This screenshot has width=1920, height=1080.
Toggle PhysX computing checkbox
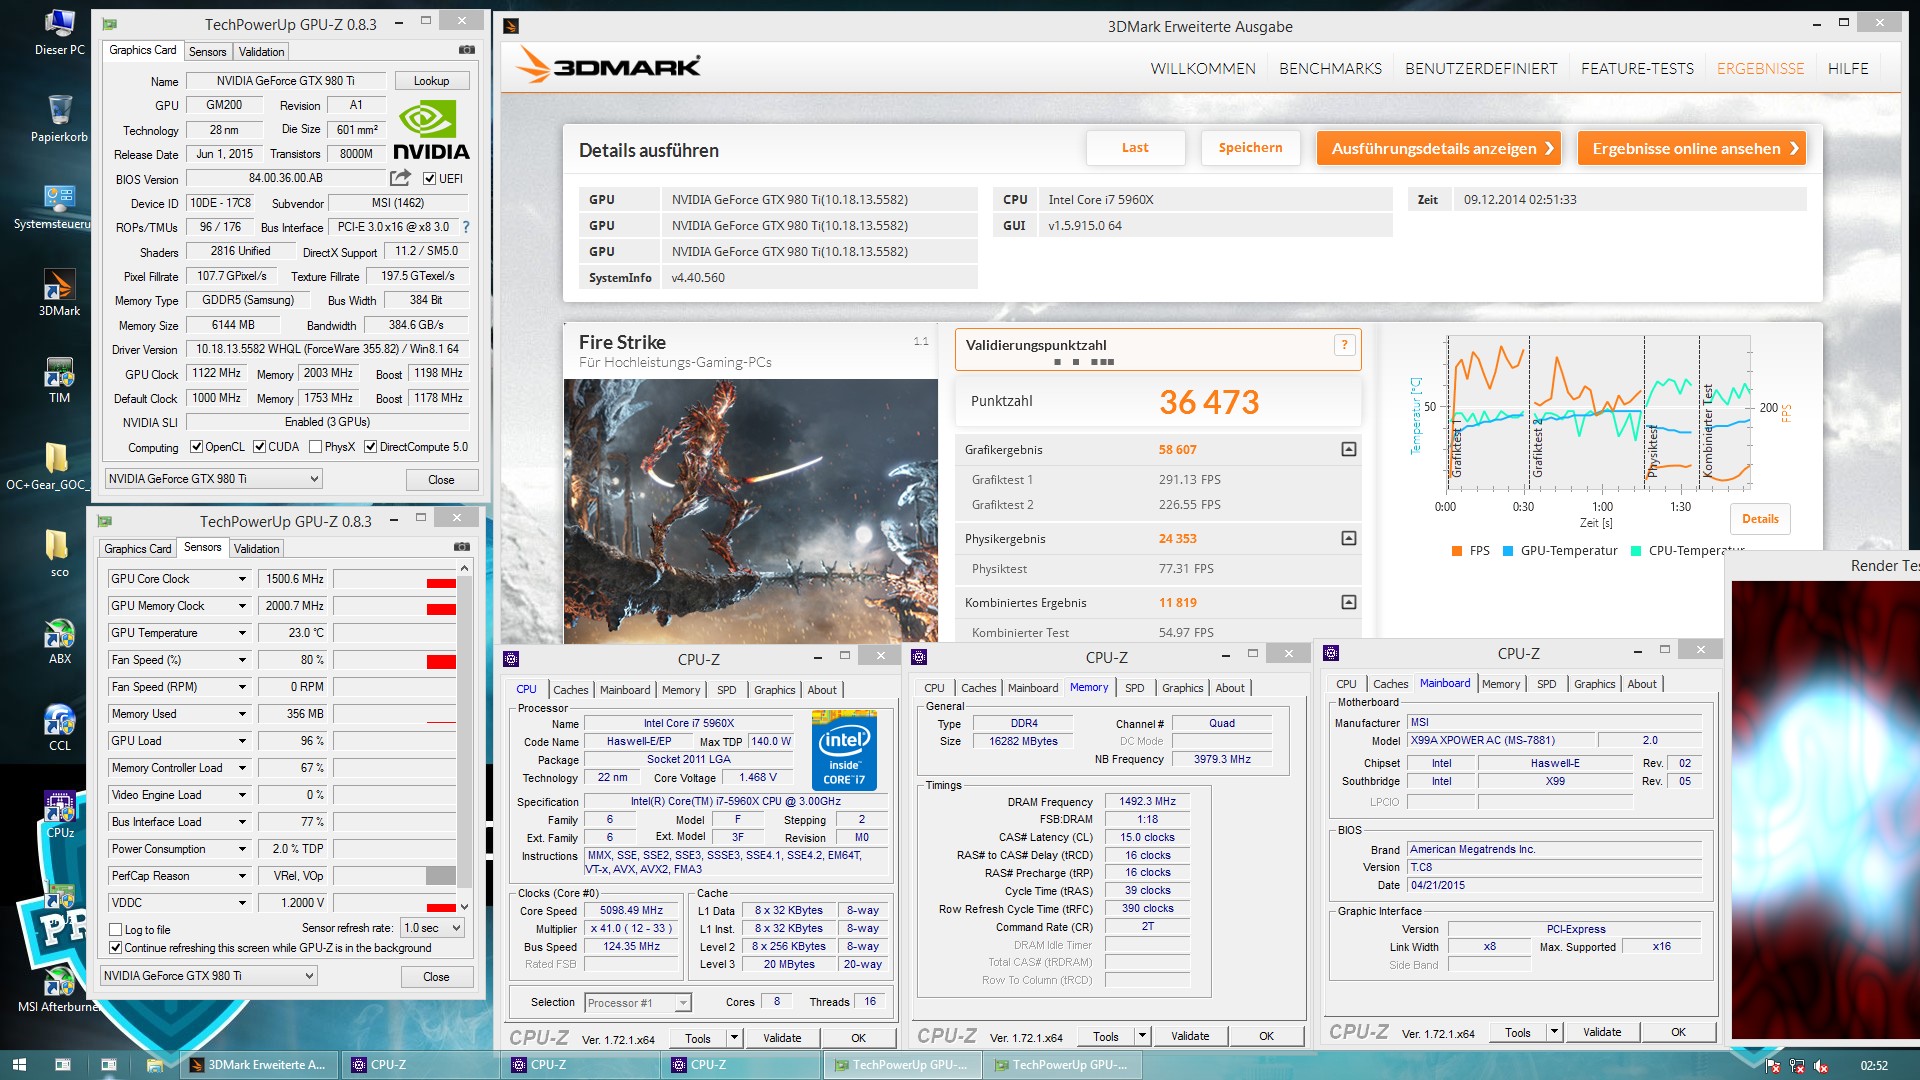click(x=316, y=447)
